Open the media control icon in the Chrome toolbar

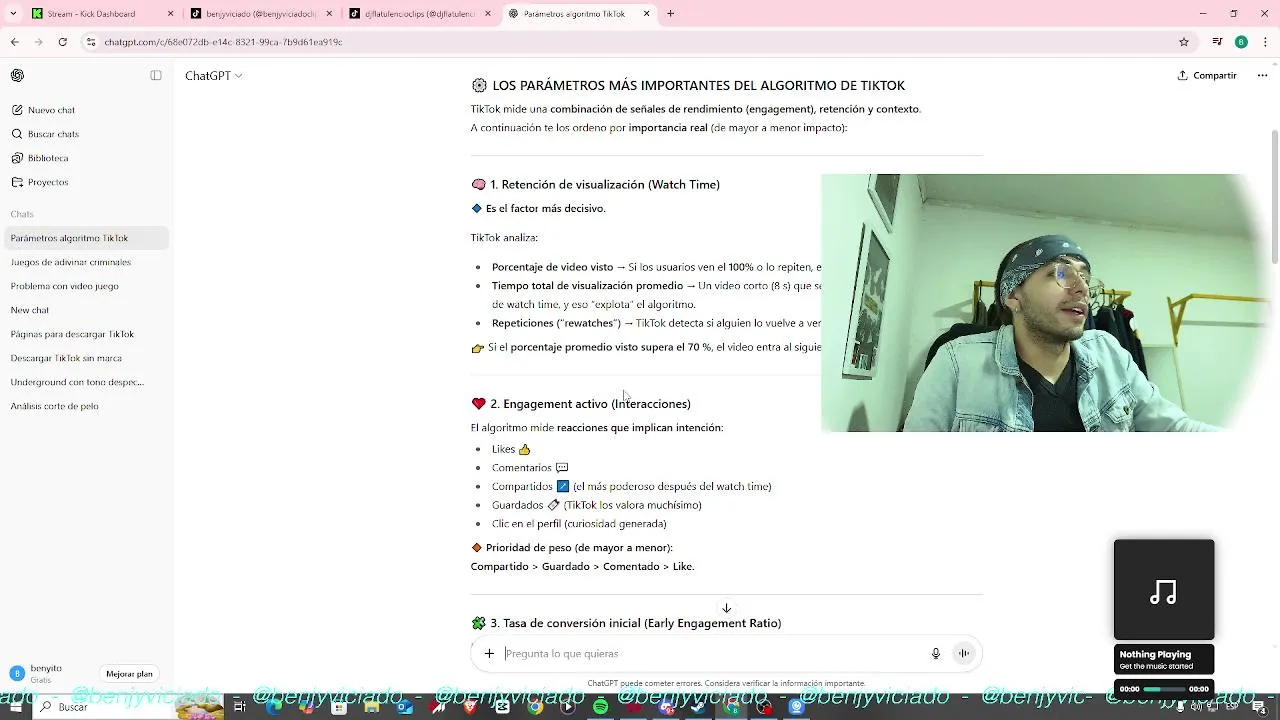point(1217,42)
